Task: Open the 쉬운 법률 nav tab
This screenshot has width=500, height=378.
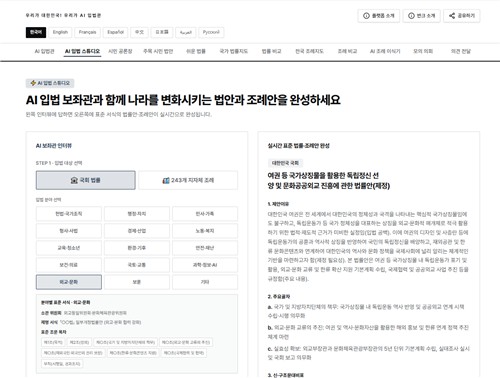Action: (x=196, y=51)
